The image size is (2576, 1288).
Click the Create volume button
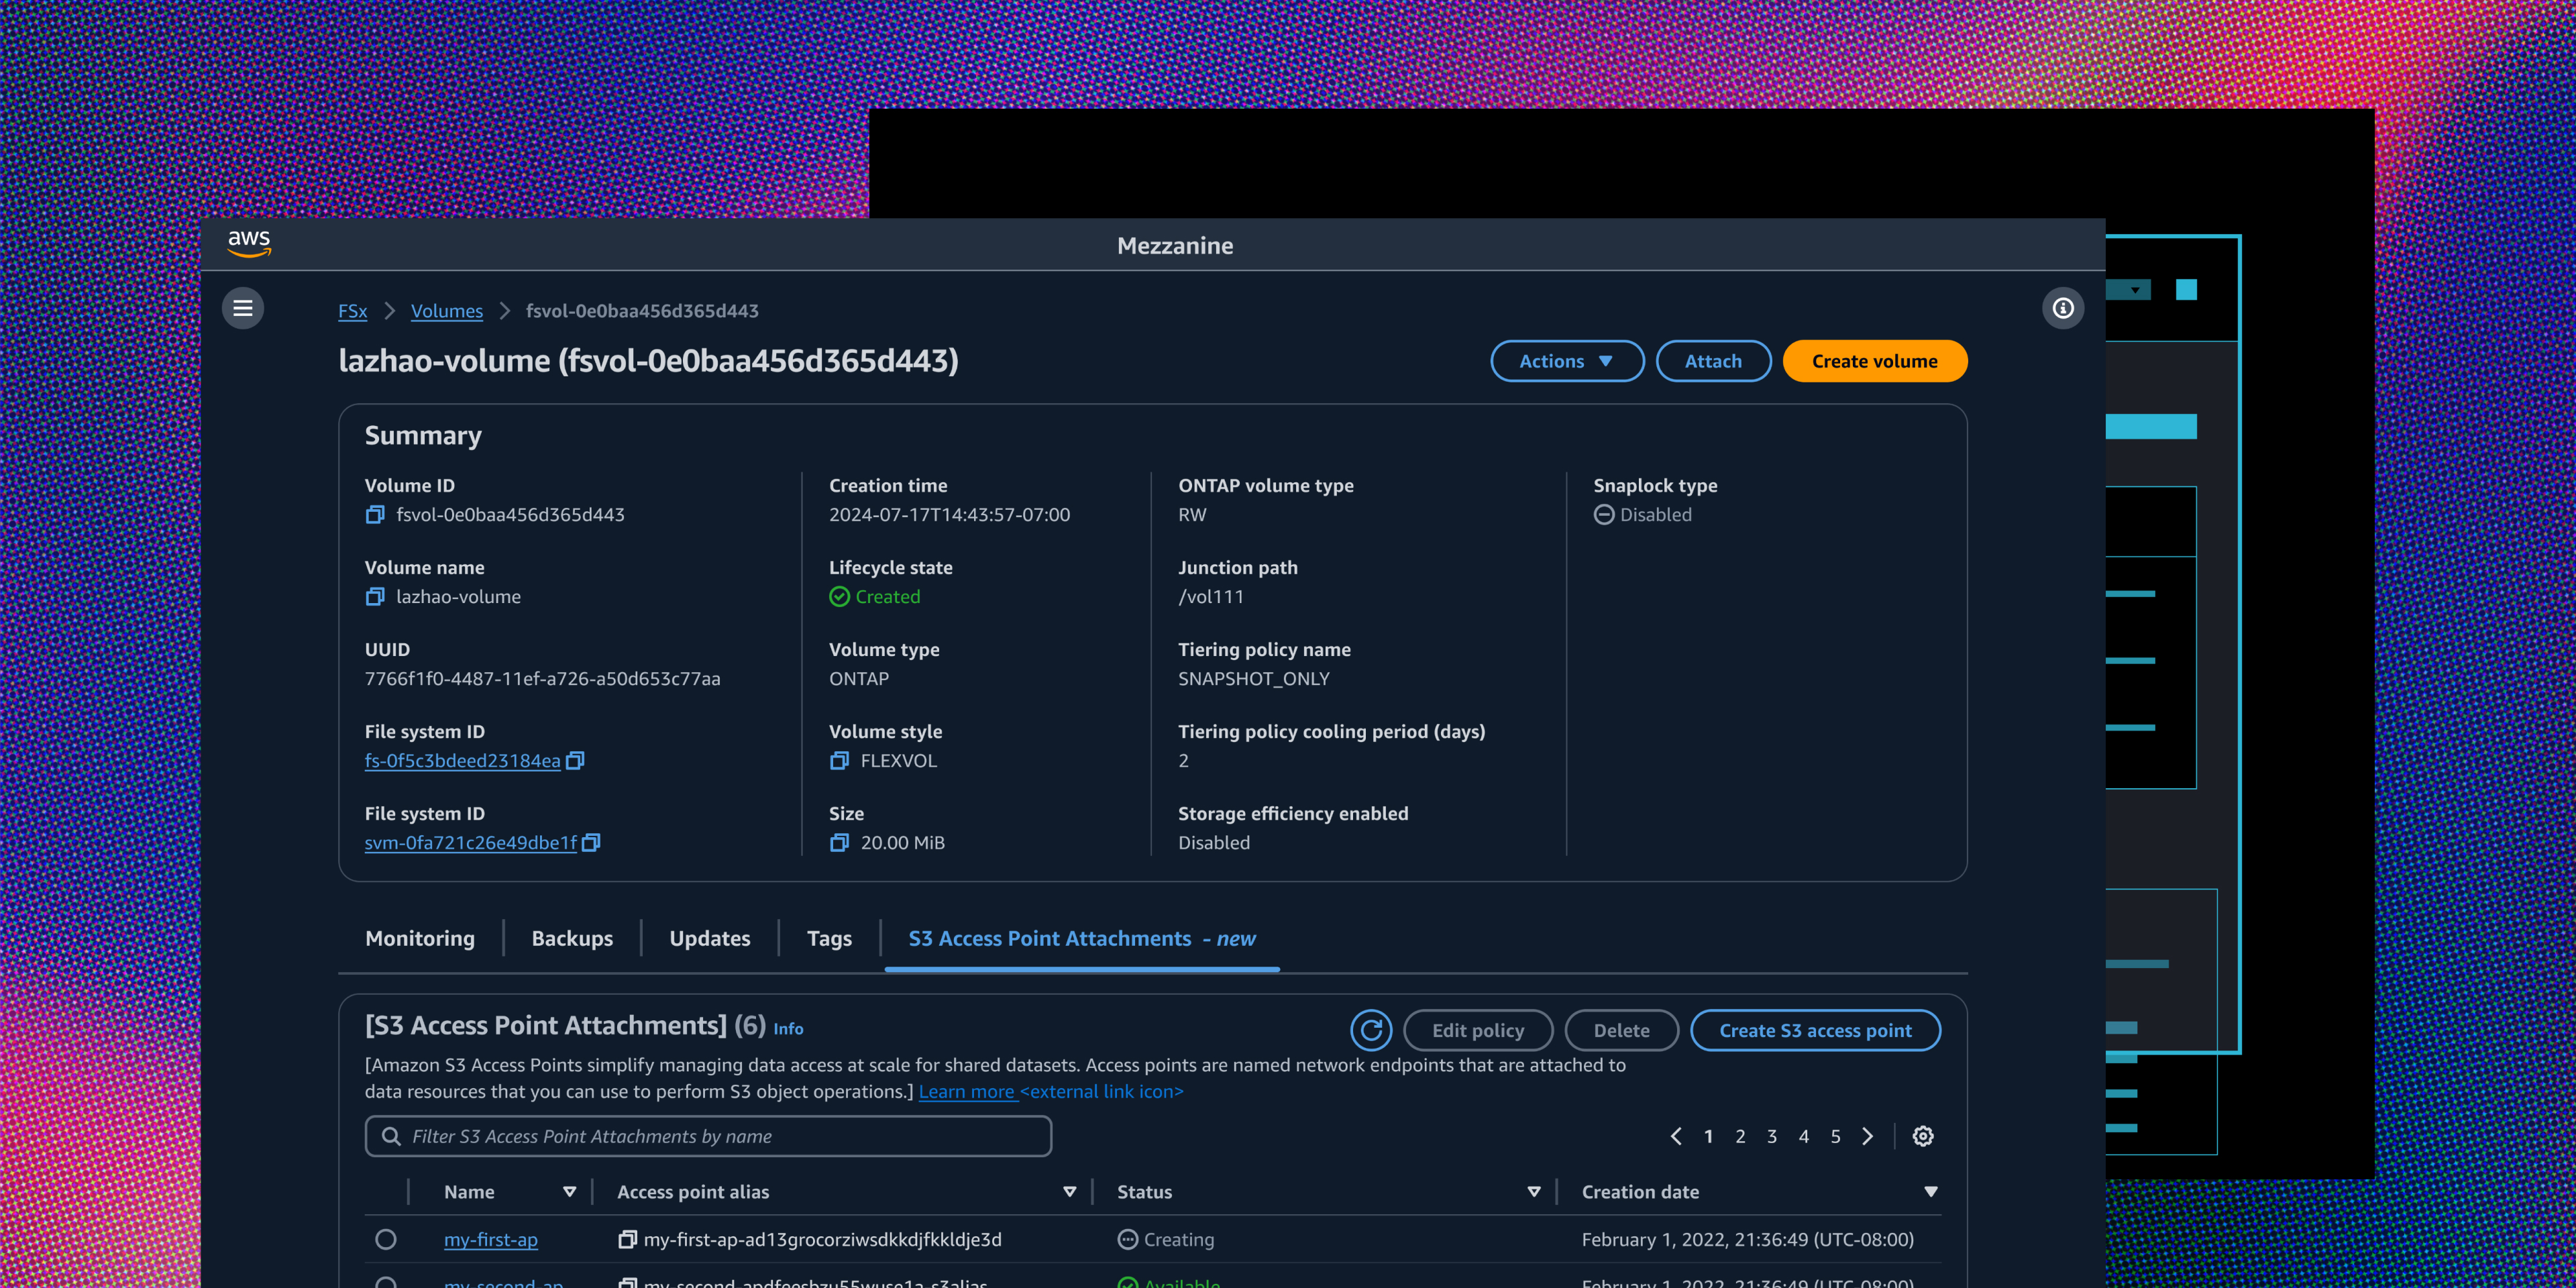1874,361
